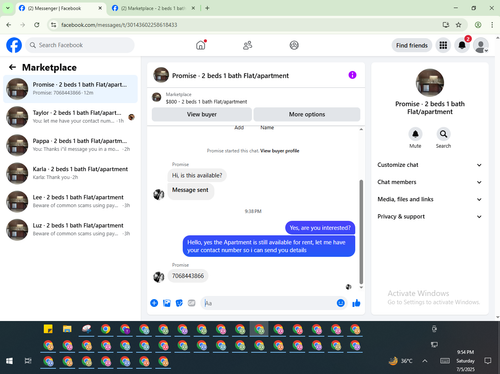Image resolution: width=500 pixels, height=374 pixels.
Task: Focus the Search Facebook field
Action: (x=80, y=45)
